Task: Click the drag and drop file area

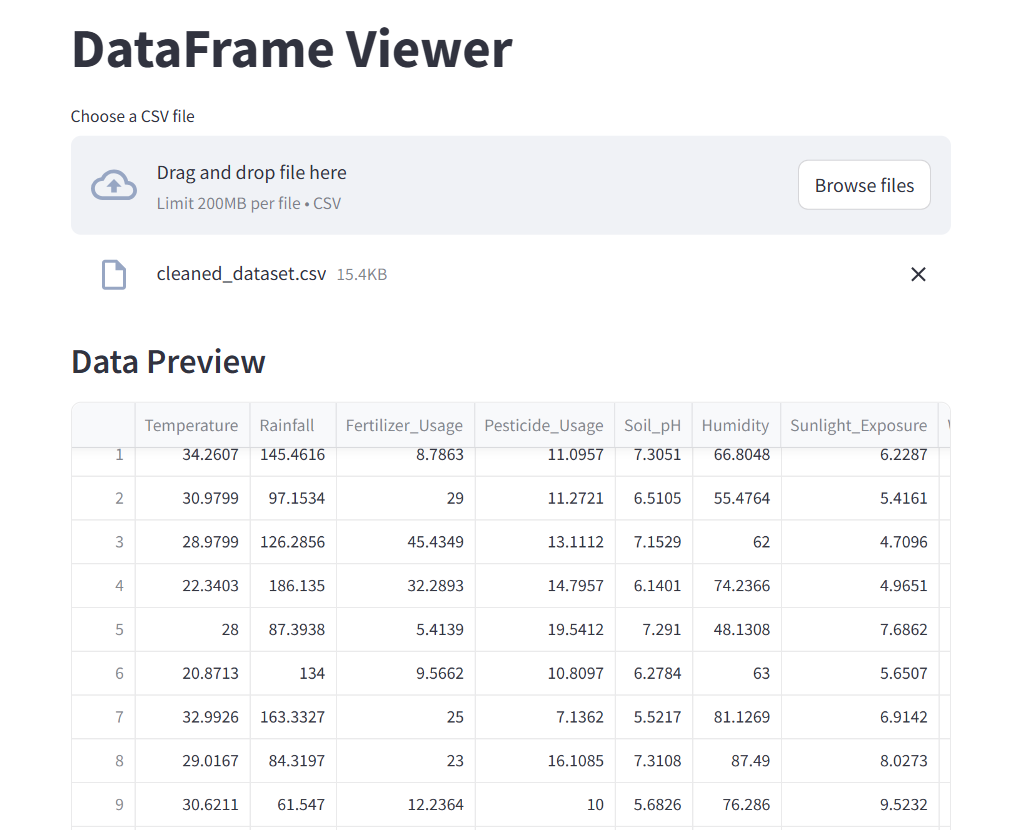Action: 511,185
